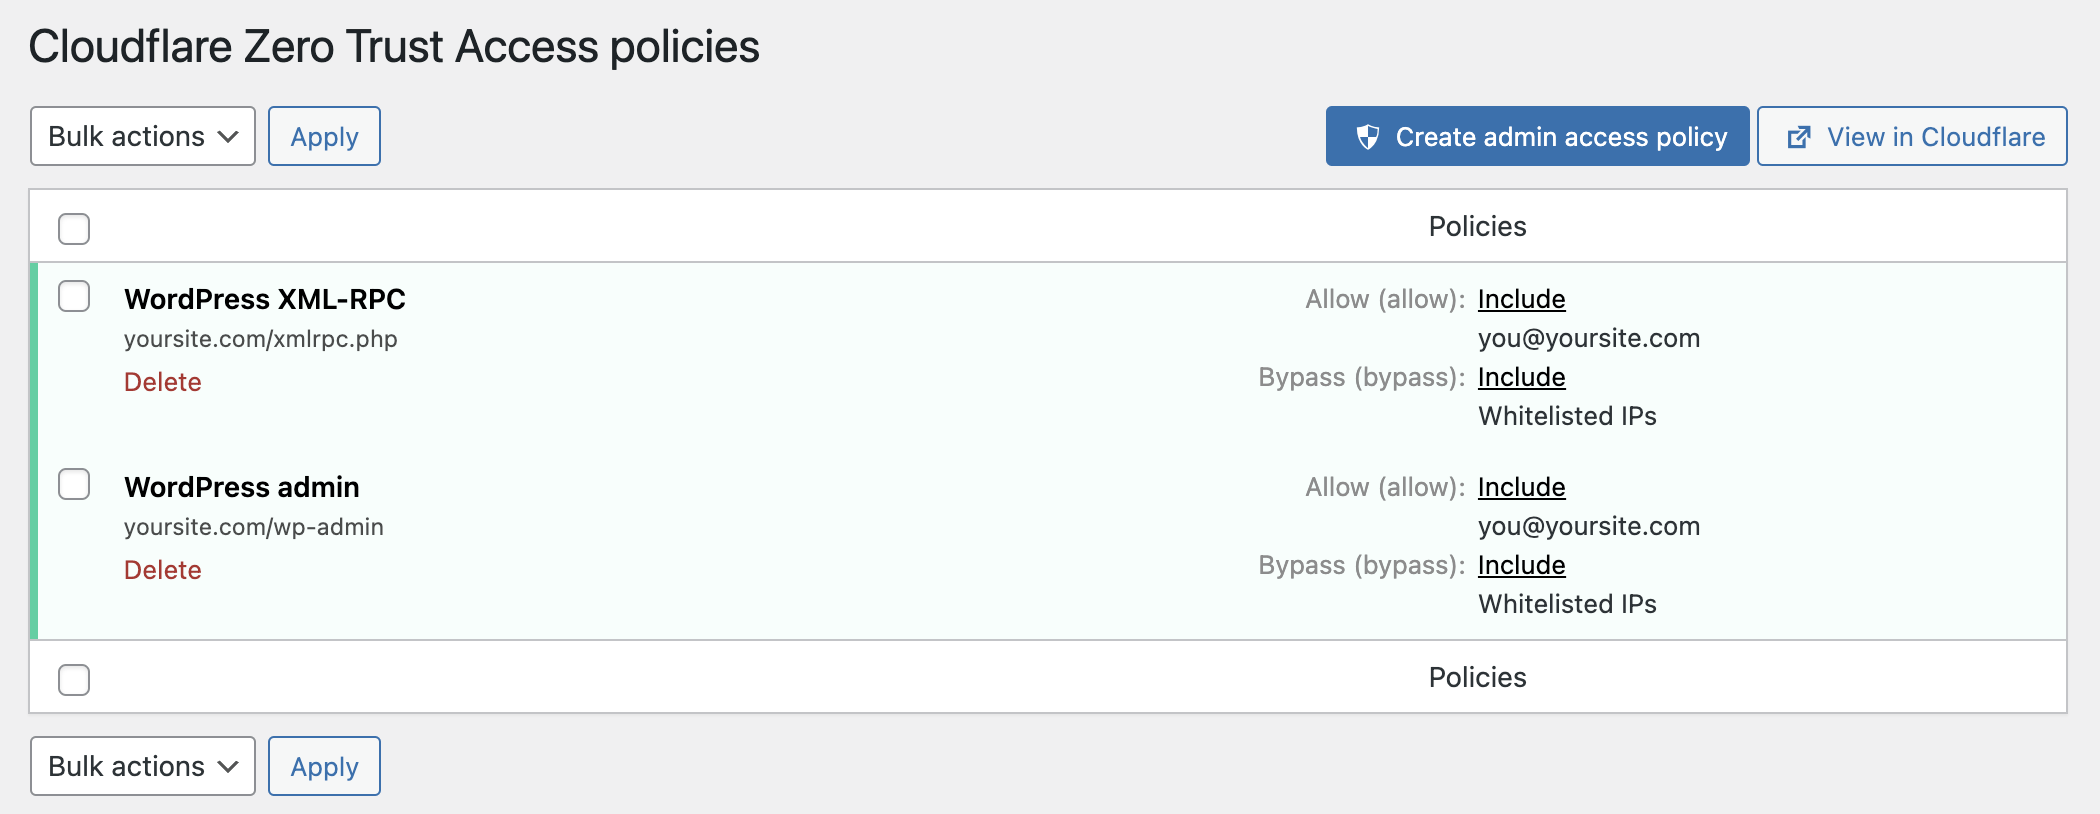Click Allow Include link for WordPress admin
Viewport: 2100px width, 814px height.
1522,487
